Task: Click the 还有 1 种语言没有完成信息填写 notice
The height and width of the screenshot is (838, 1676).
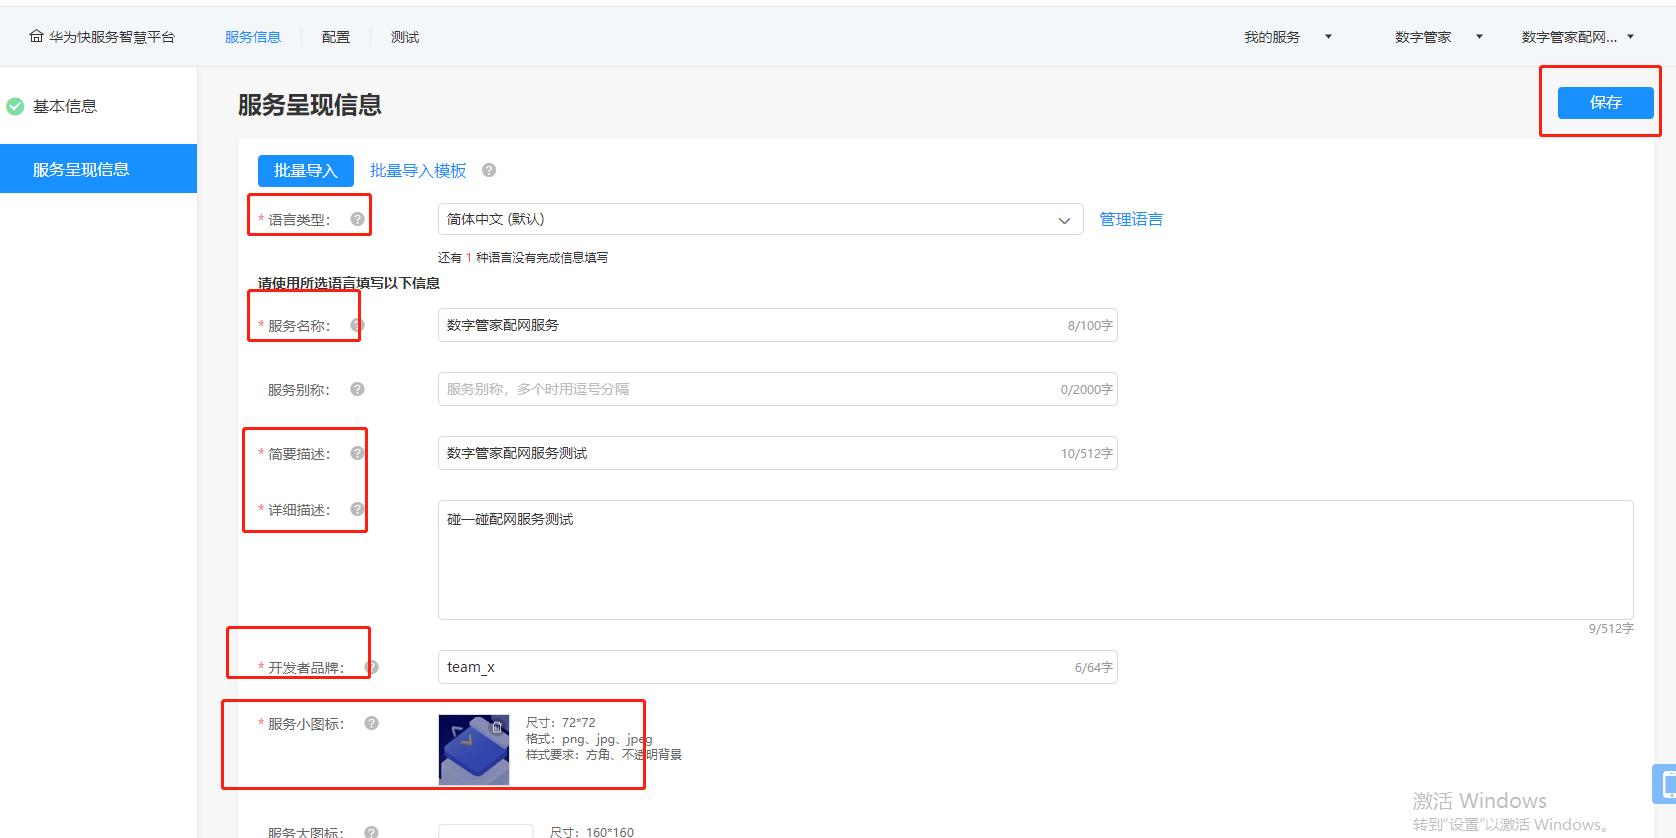Action: click(x=522, y=257)
